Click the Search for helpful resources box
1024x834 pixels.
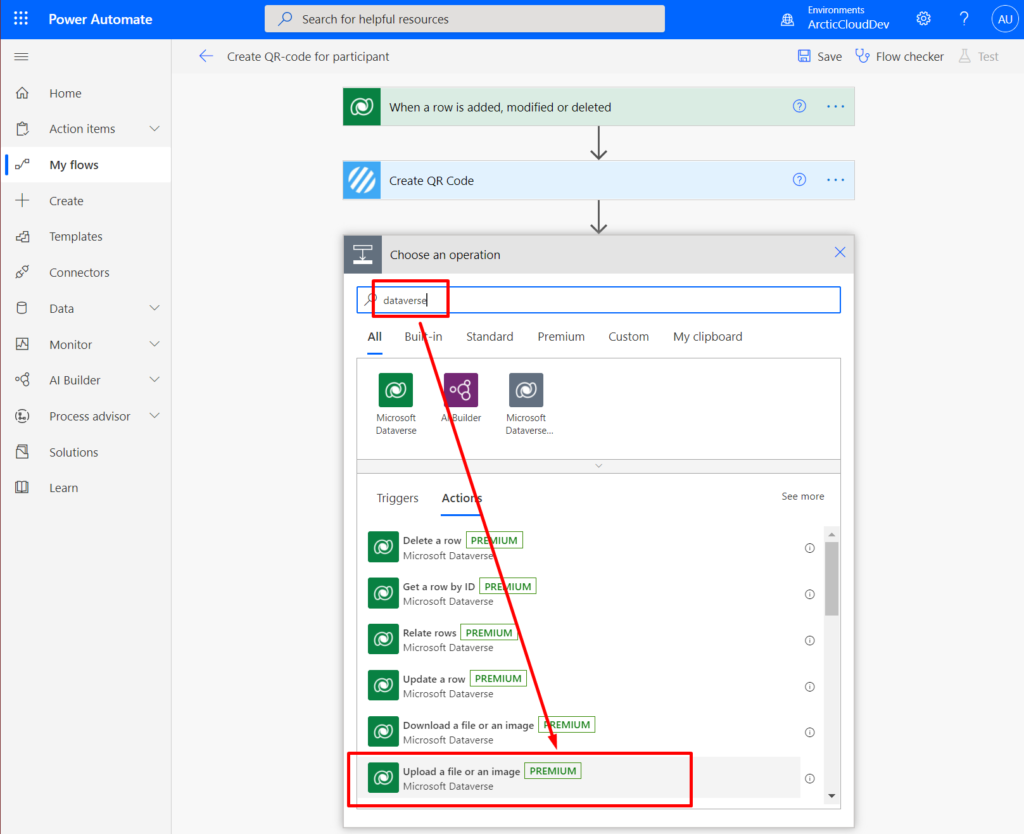(x=464, y=19)
